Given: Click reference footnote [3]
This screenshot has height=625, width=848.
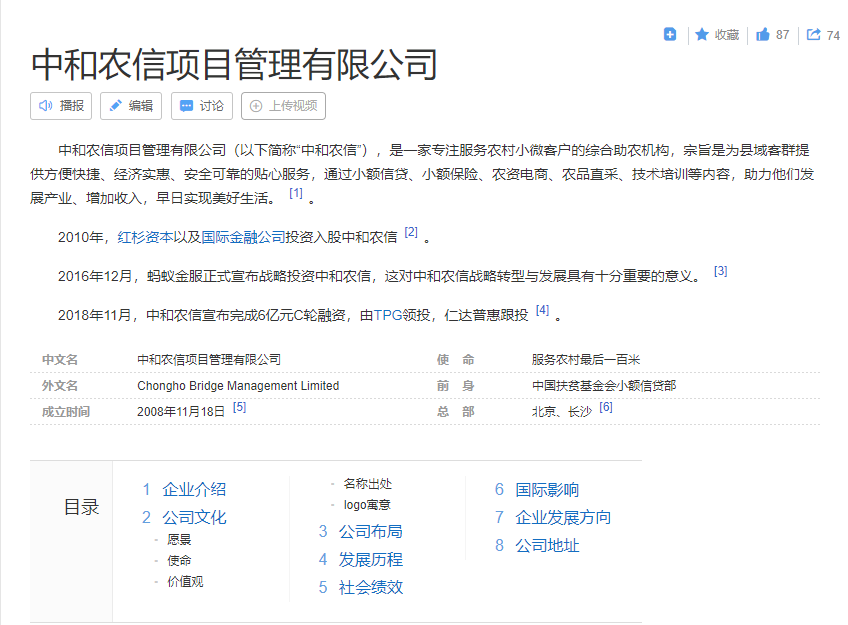Looking at the screenshot, I should [x=720, y=271].
